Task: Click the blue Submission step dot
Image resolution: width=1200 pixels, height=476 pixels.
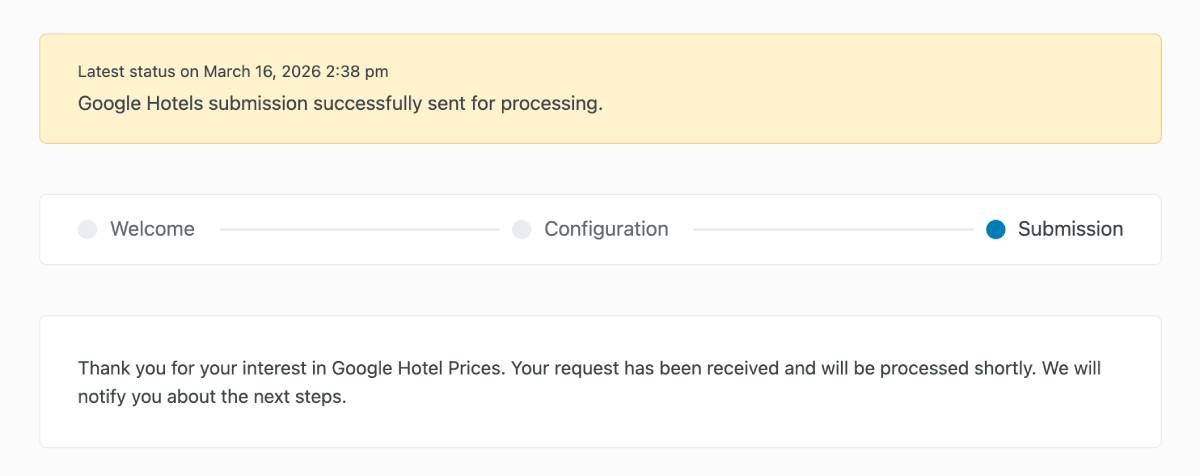Action: (x=995, y=229)
